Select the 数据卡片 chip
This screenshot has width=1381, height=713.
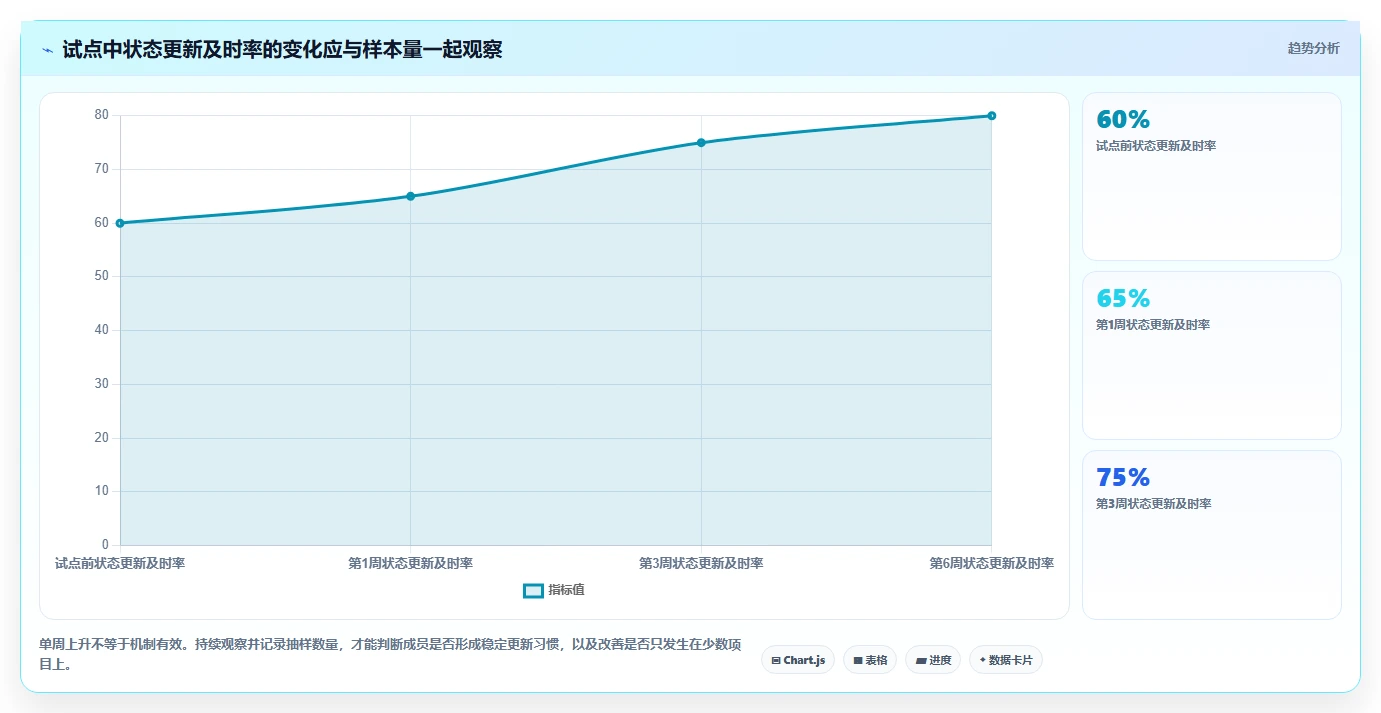tap(1006, 660)
